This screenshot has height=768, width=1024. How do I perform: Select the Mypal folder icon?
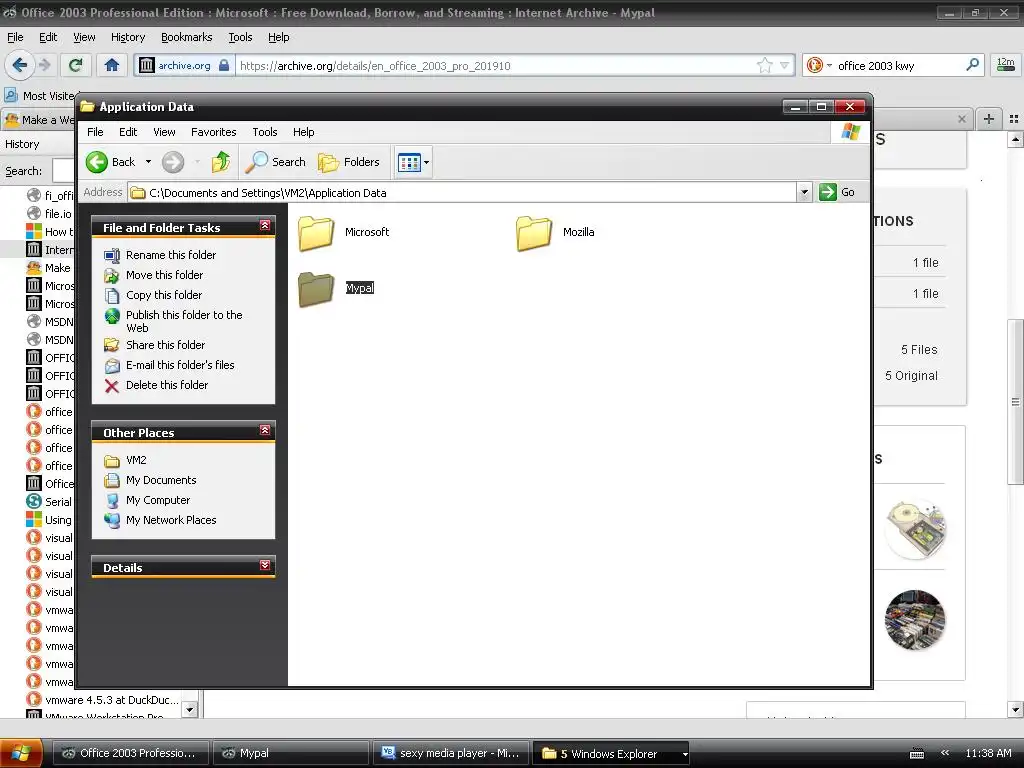(x=316, y=289)
